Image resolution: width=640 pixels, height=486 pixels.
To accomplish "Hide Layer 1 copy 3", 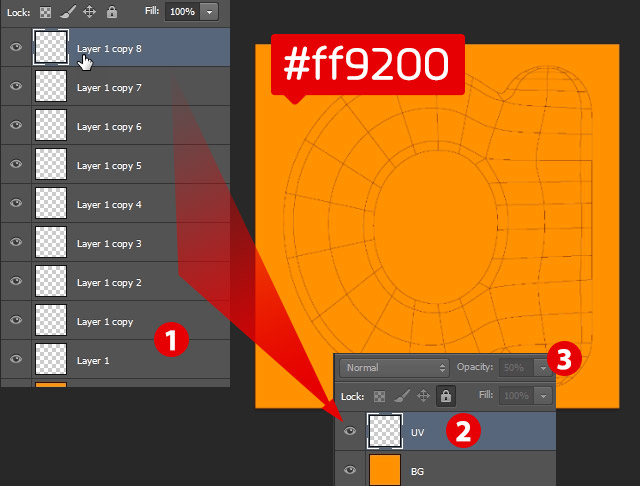I will click(x=16, y=242).
